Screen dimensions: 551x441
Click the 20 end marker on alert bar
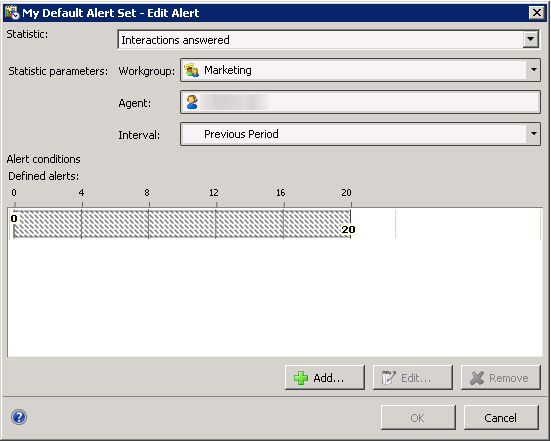tap(348, 229)
